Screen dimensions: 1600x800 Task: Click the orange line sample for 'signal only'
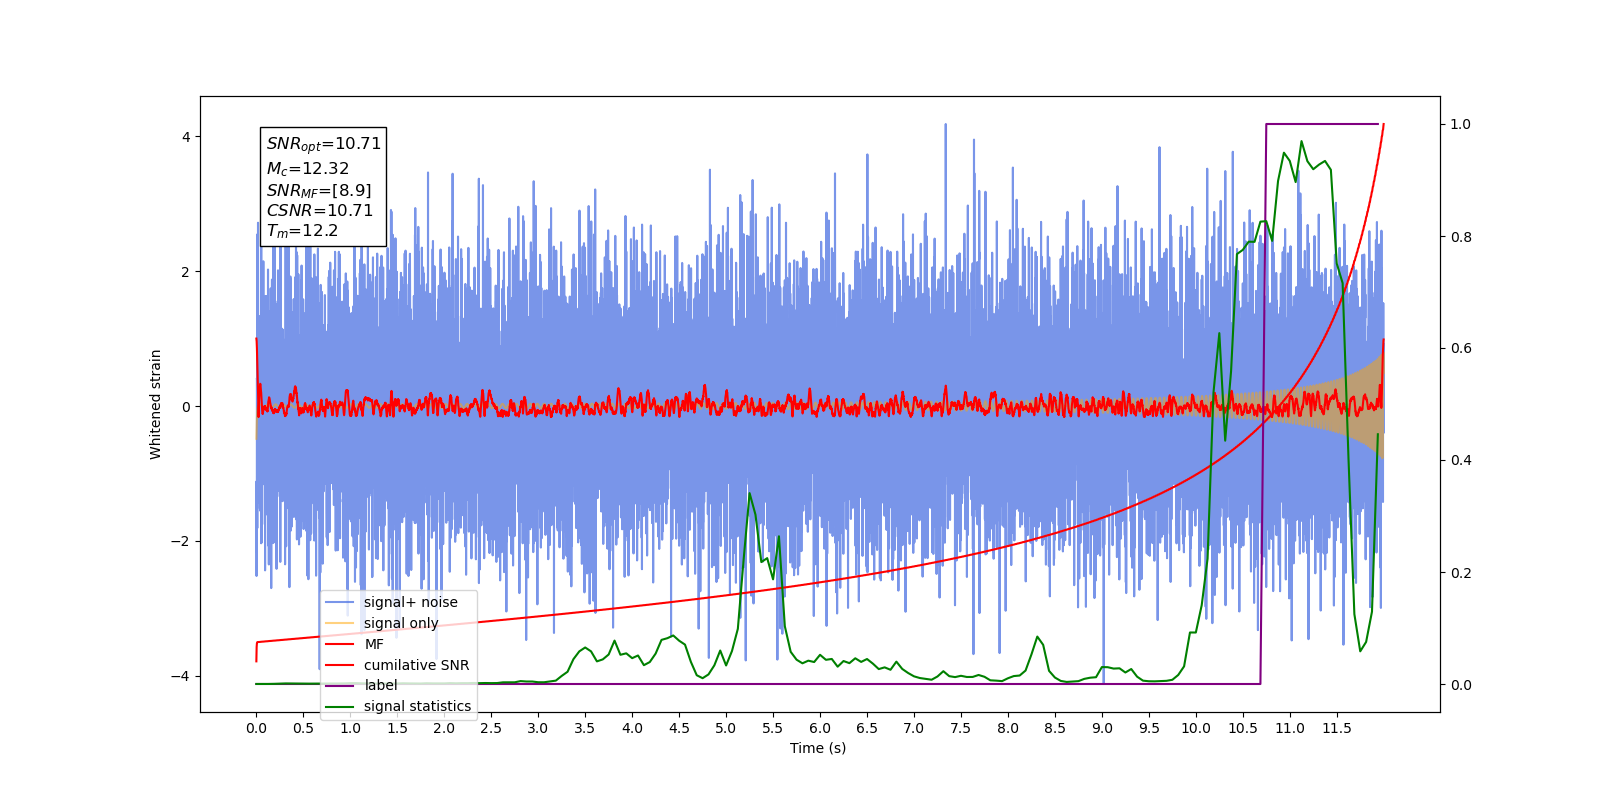tap(340, 624)
